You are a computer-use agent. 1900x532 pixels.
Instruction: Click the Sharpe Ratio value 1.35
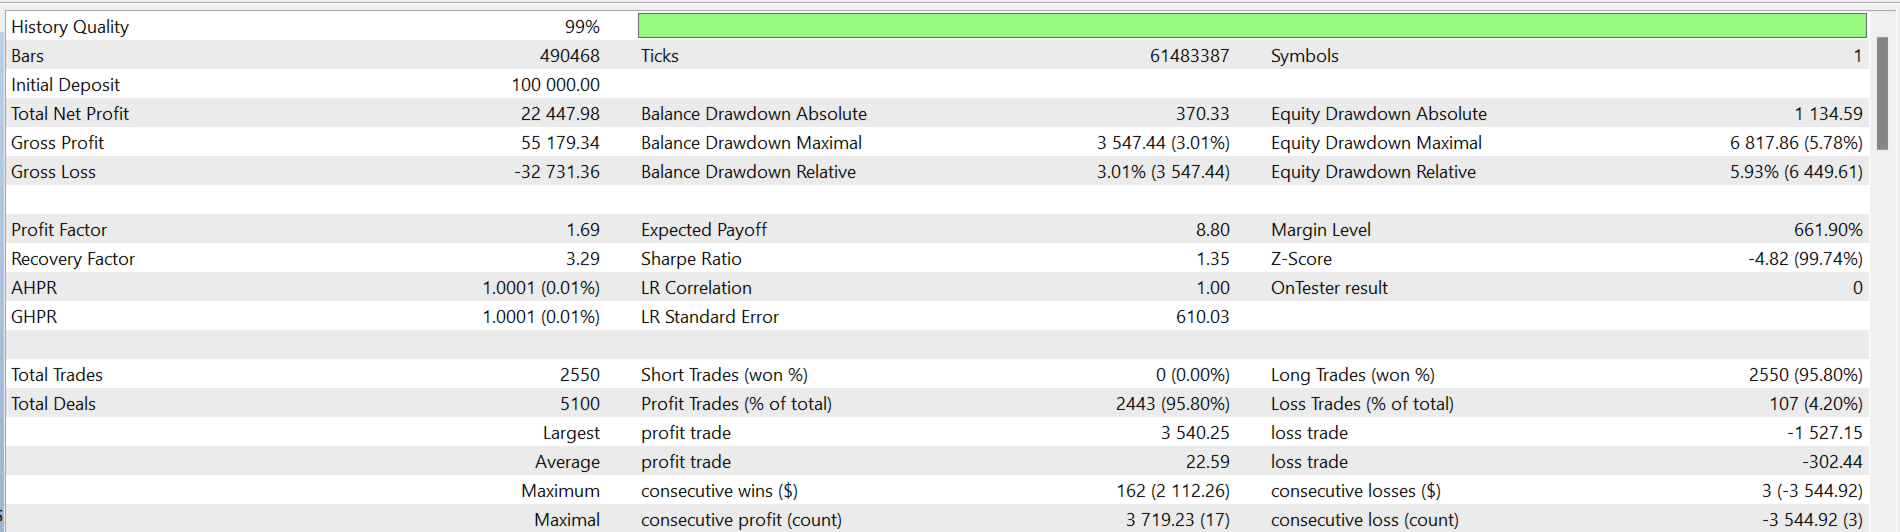[1213, 259]
